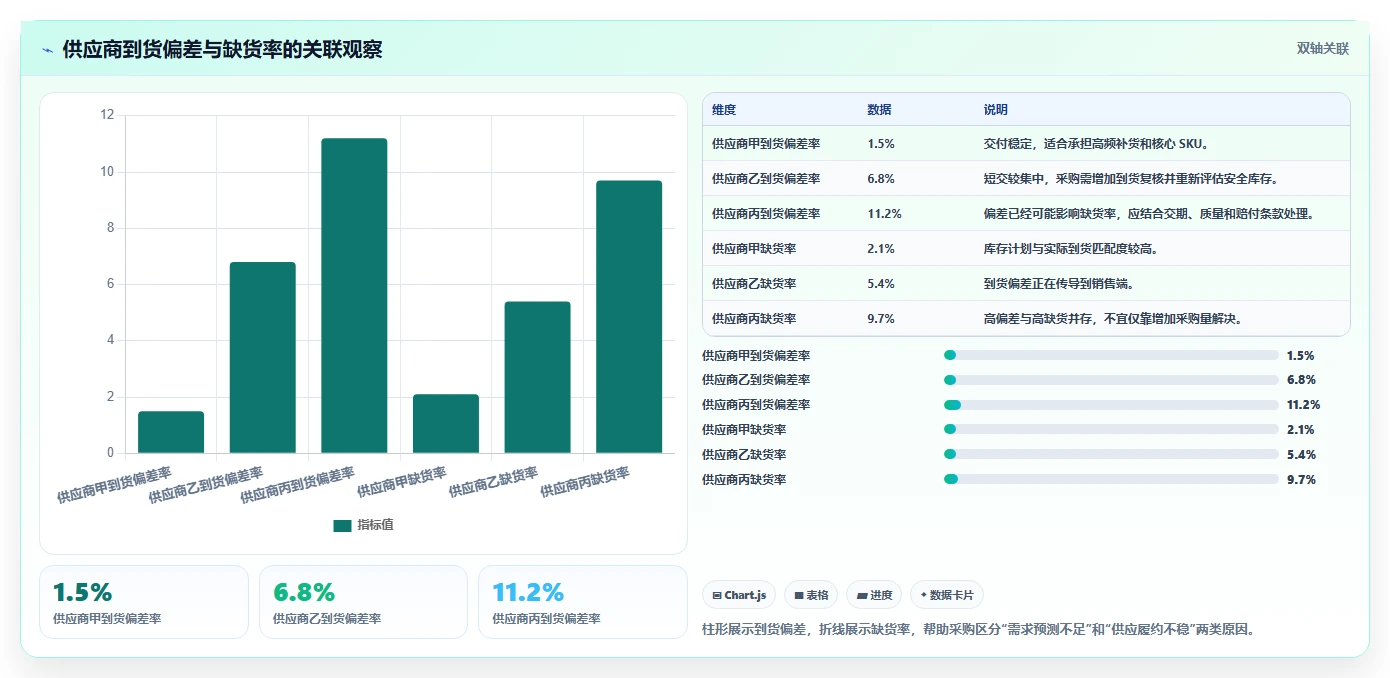Click the table value 11.2%
The width and height of the screenshot is (1390, 678).
(885, 214)
